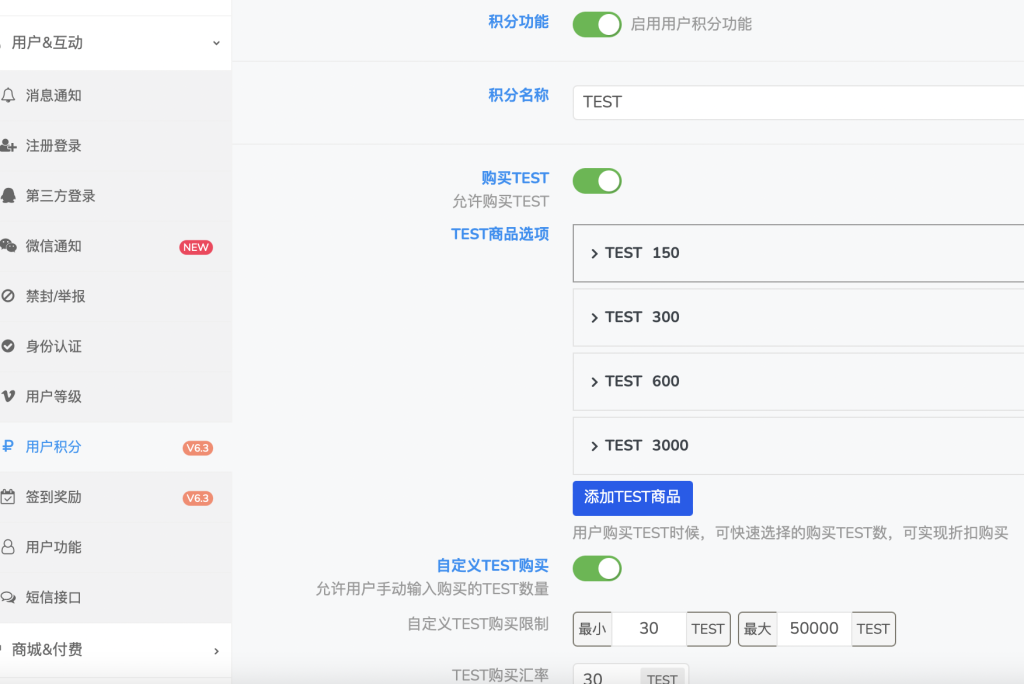Open the TEST 3000 product details

[x=645, y=446]
